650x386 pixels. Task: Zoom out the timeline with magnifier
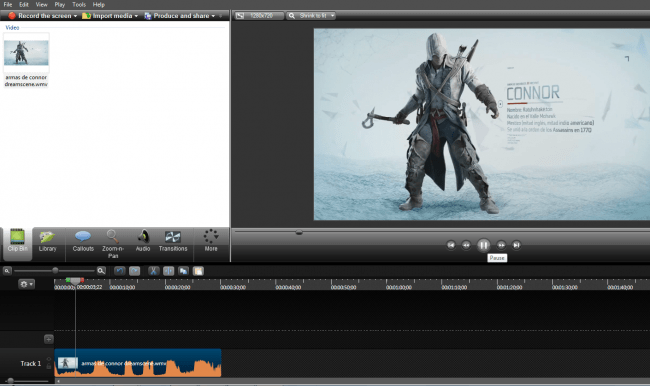[x=7, y=271]
